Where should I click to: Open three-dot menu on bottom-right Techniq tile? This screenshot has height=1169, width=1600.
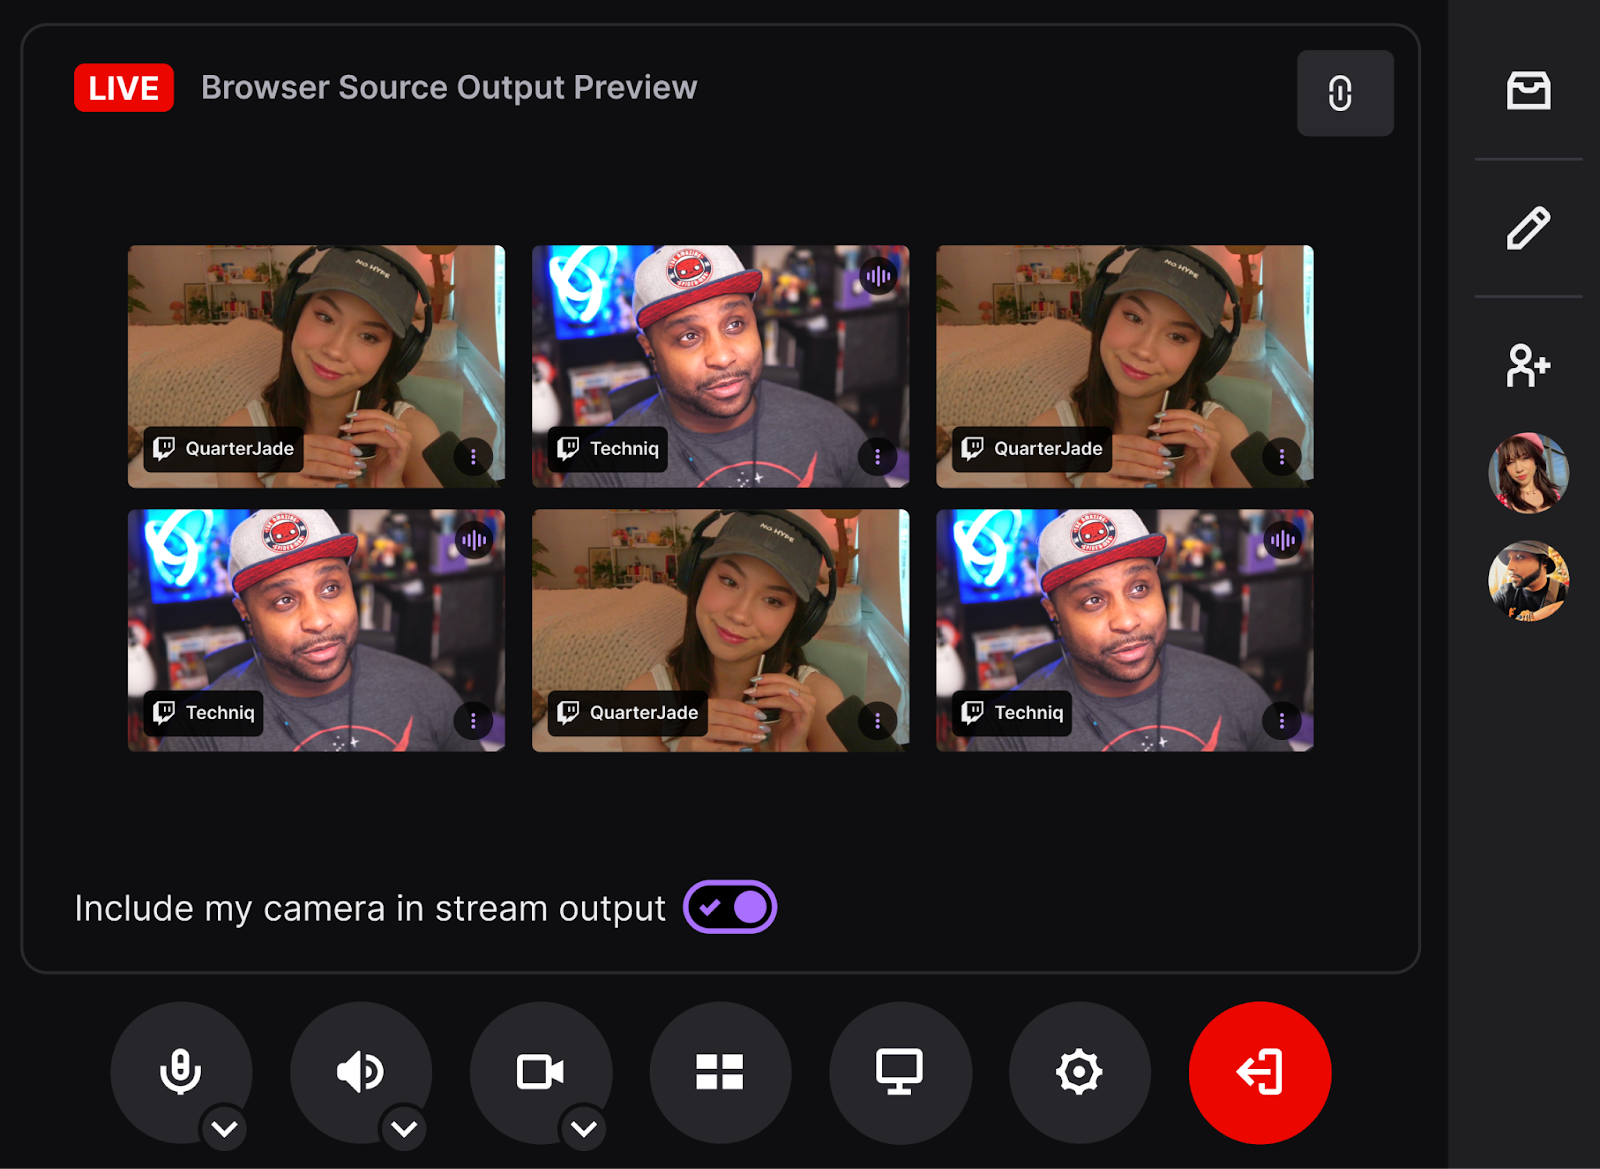click(1281, 721)
